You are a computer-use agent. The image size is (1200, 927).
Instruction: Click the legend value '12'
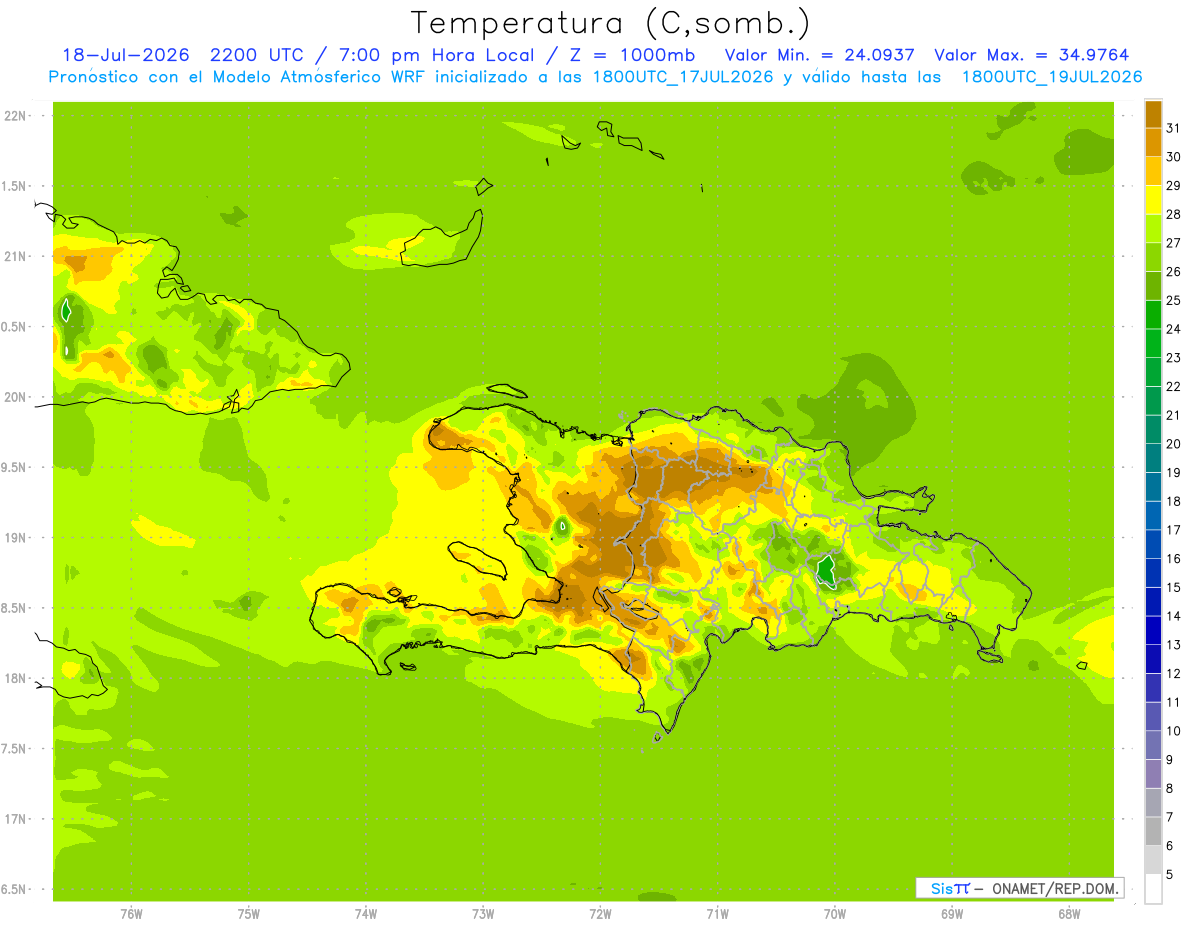tap(1173, 673)
